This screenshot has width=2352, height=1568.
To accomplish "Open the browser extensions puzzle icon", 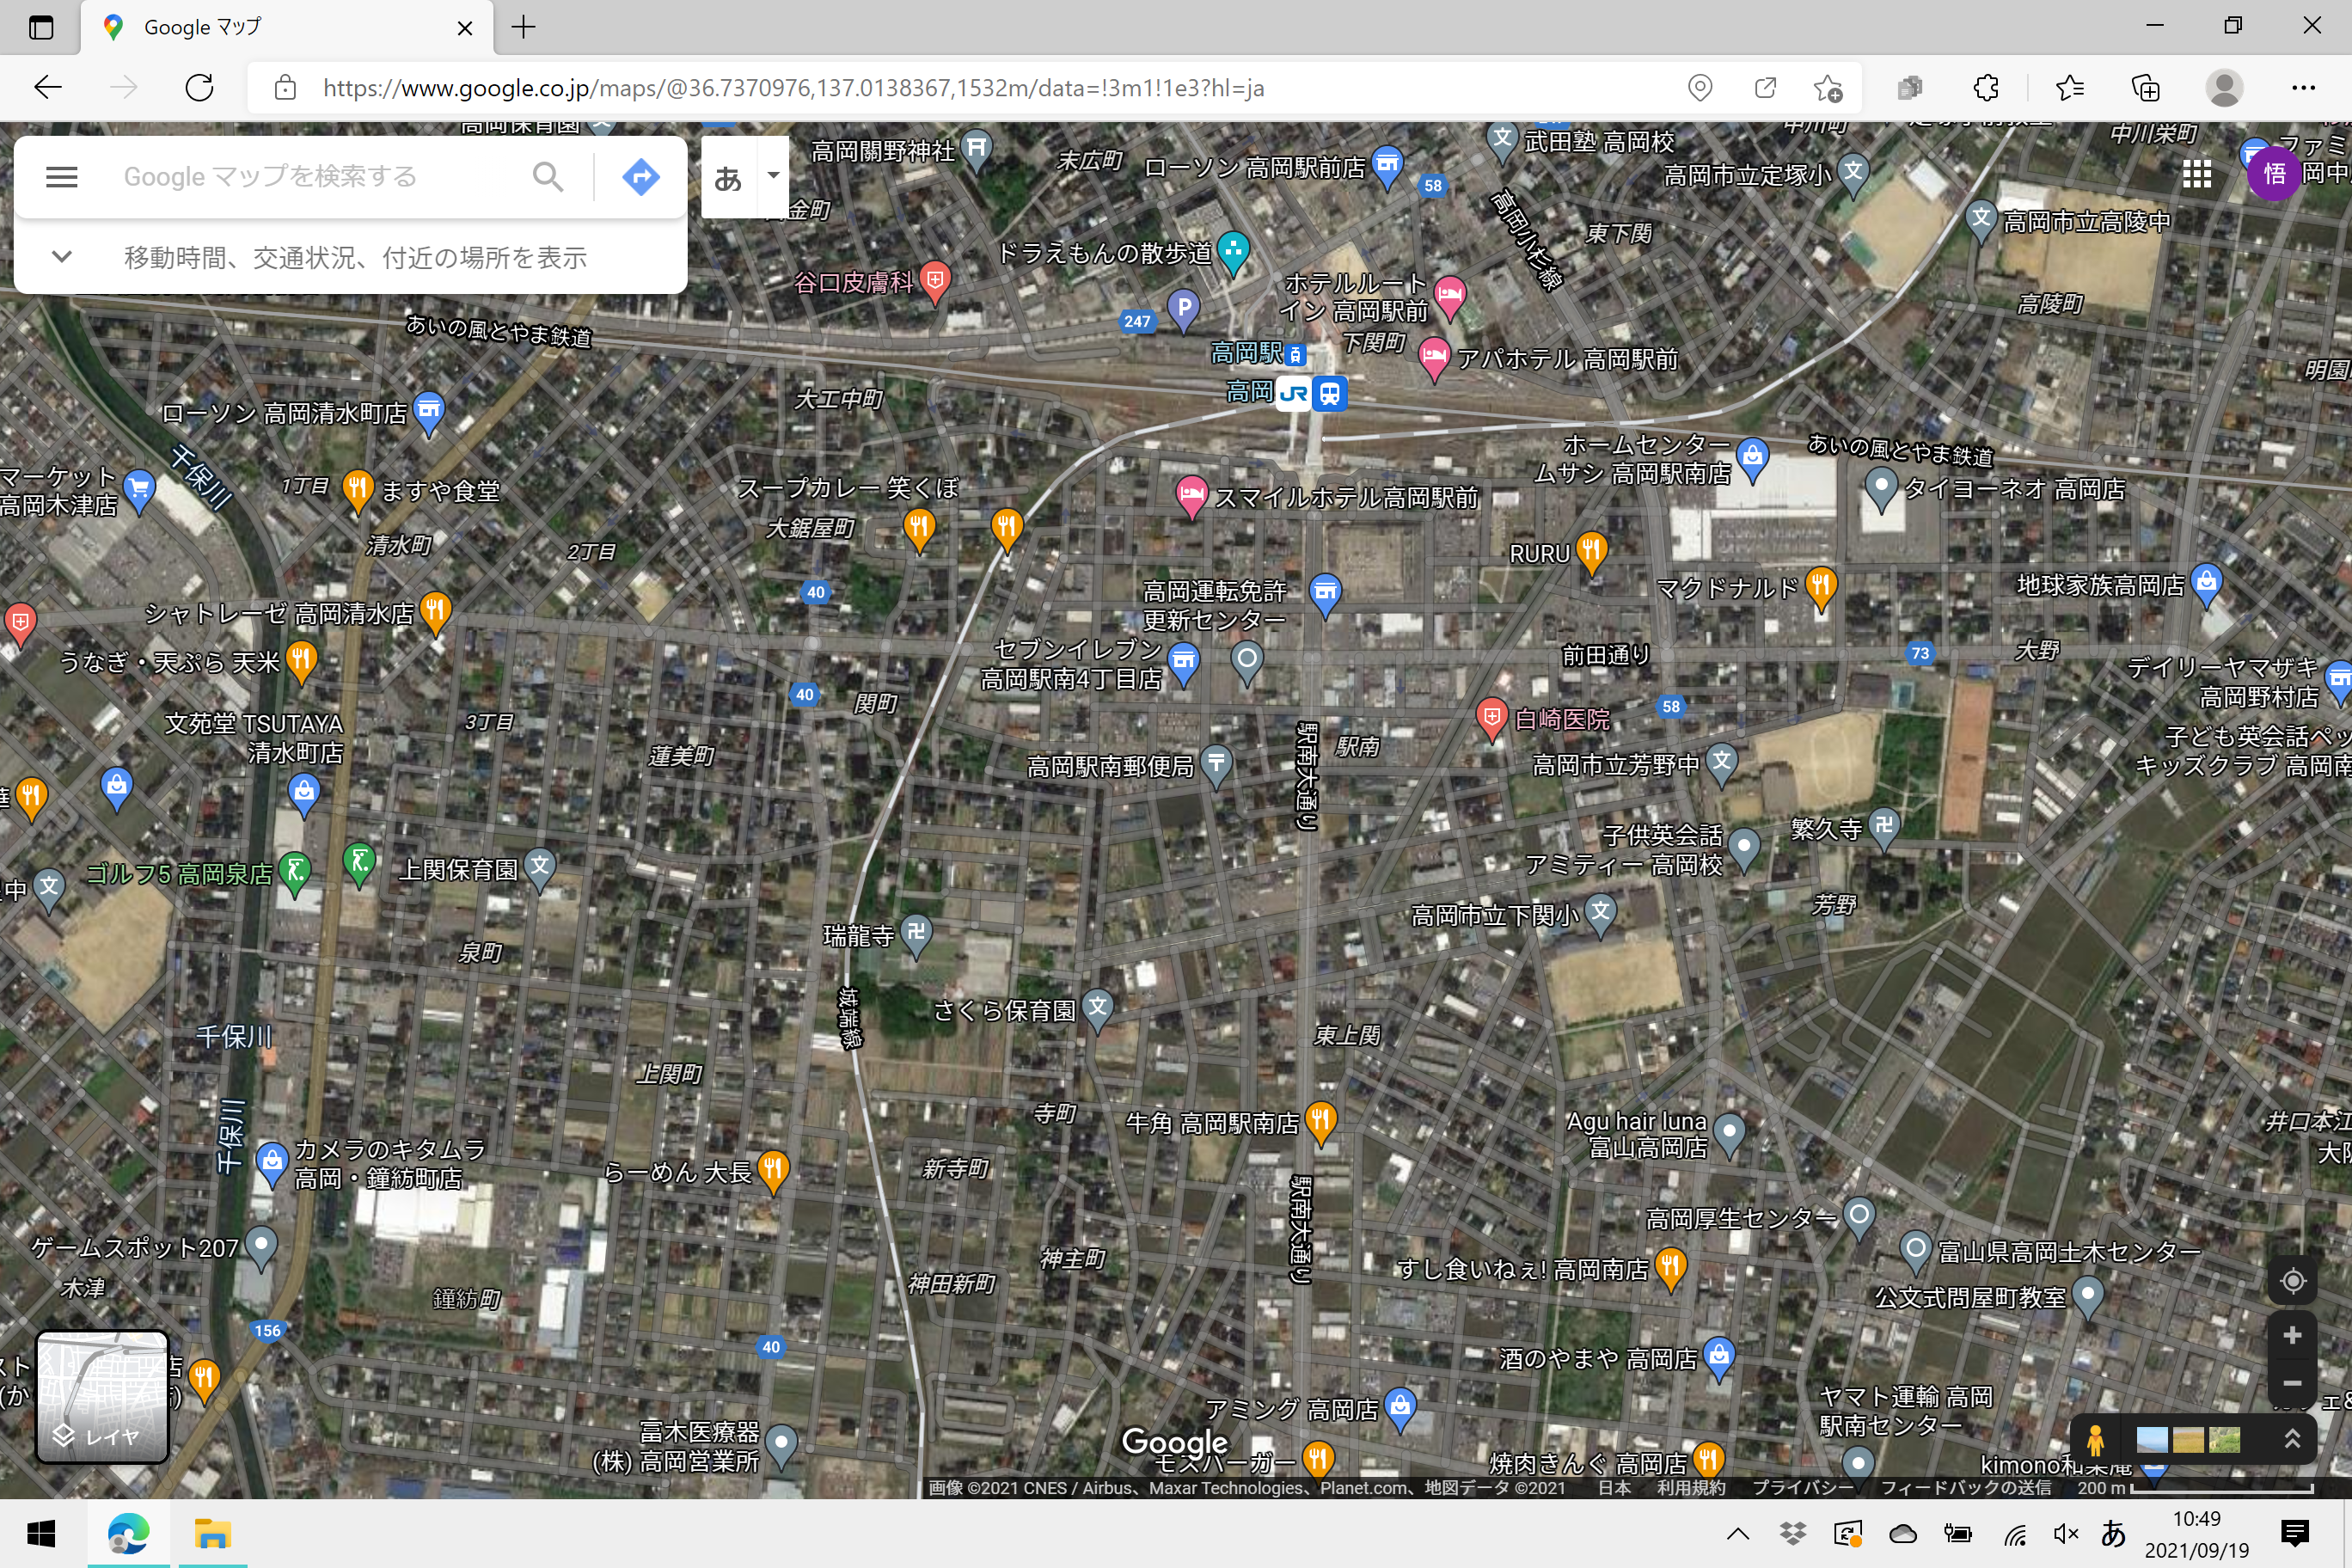I will pos(1987,88).
